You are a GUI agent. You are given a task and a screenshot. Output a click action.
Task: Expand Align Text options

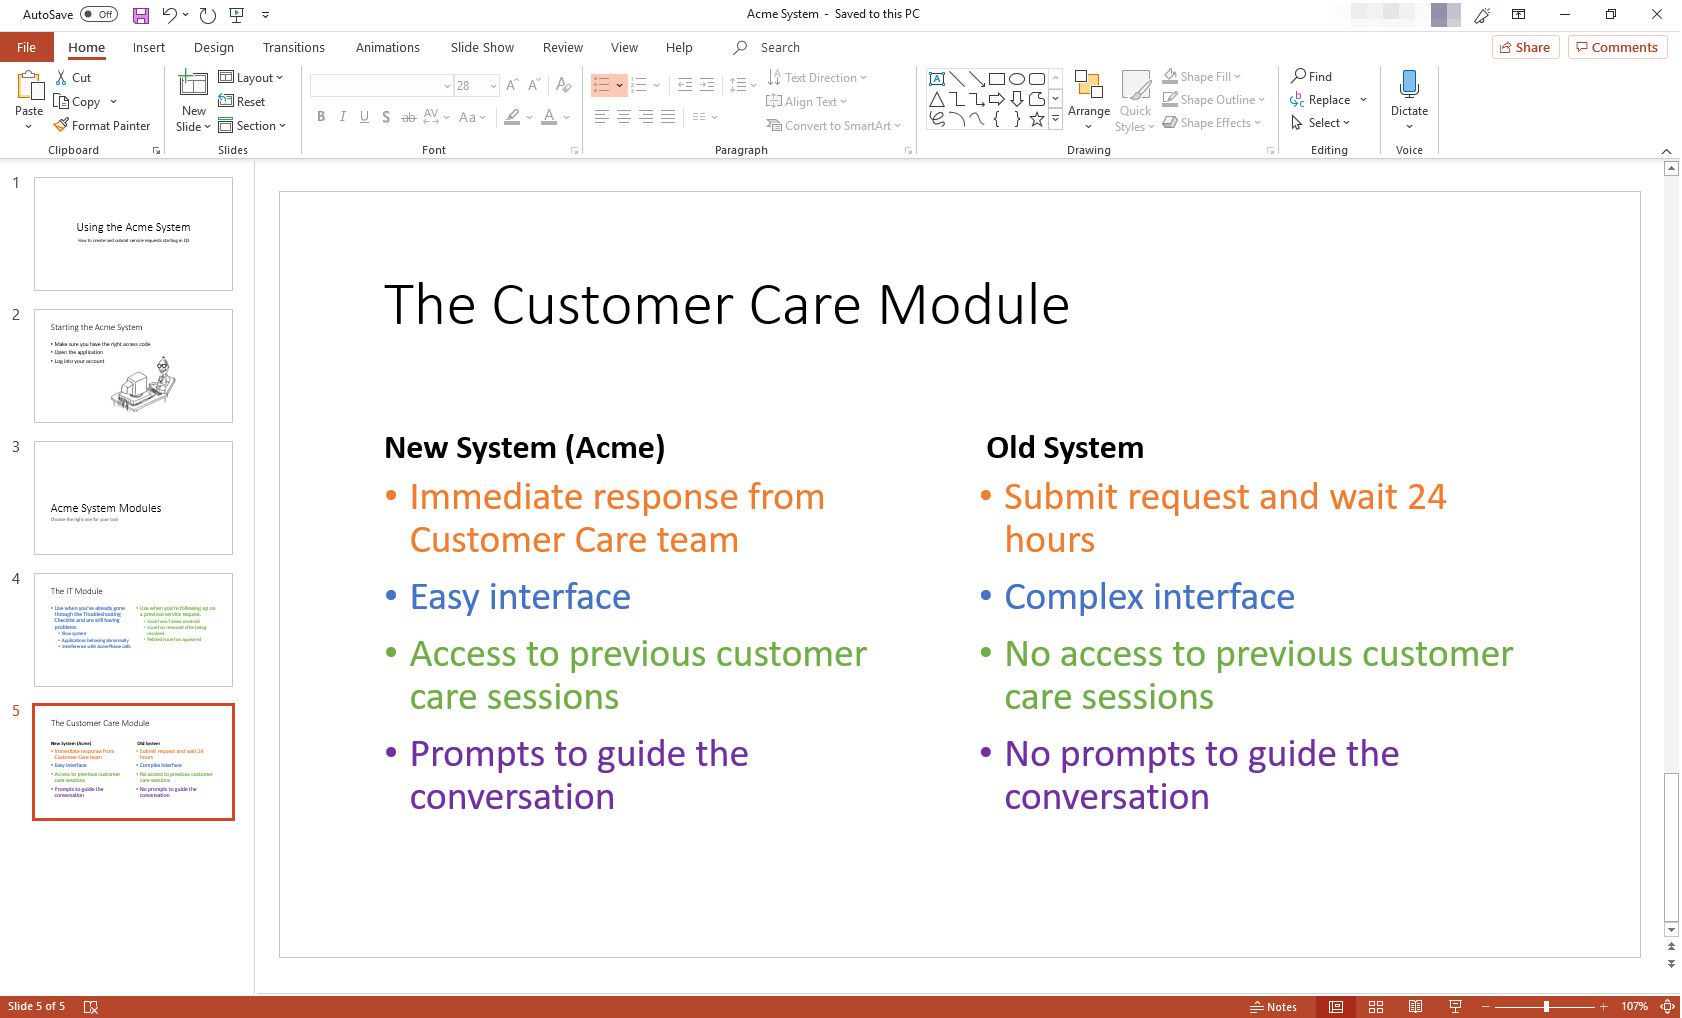coord(806,101)
